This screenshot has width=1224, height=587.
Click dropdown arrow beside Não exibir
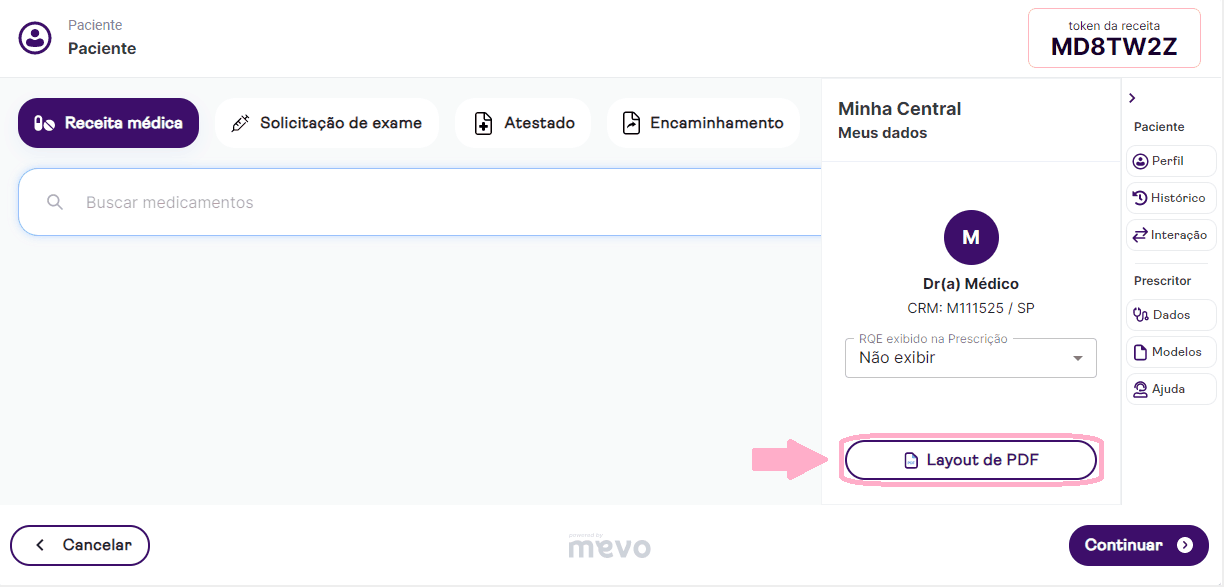coord(1077,358)
